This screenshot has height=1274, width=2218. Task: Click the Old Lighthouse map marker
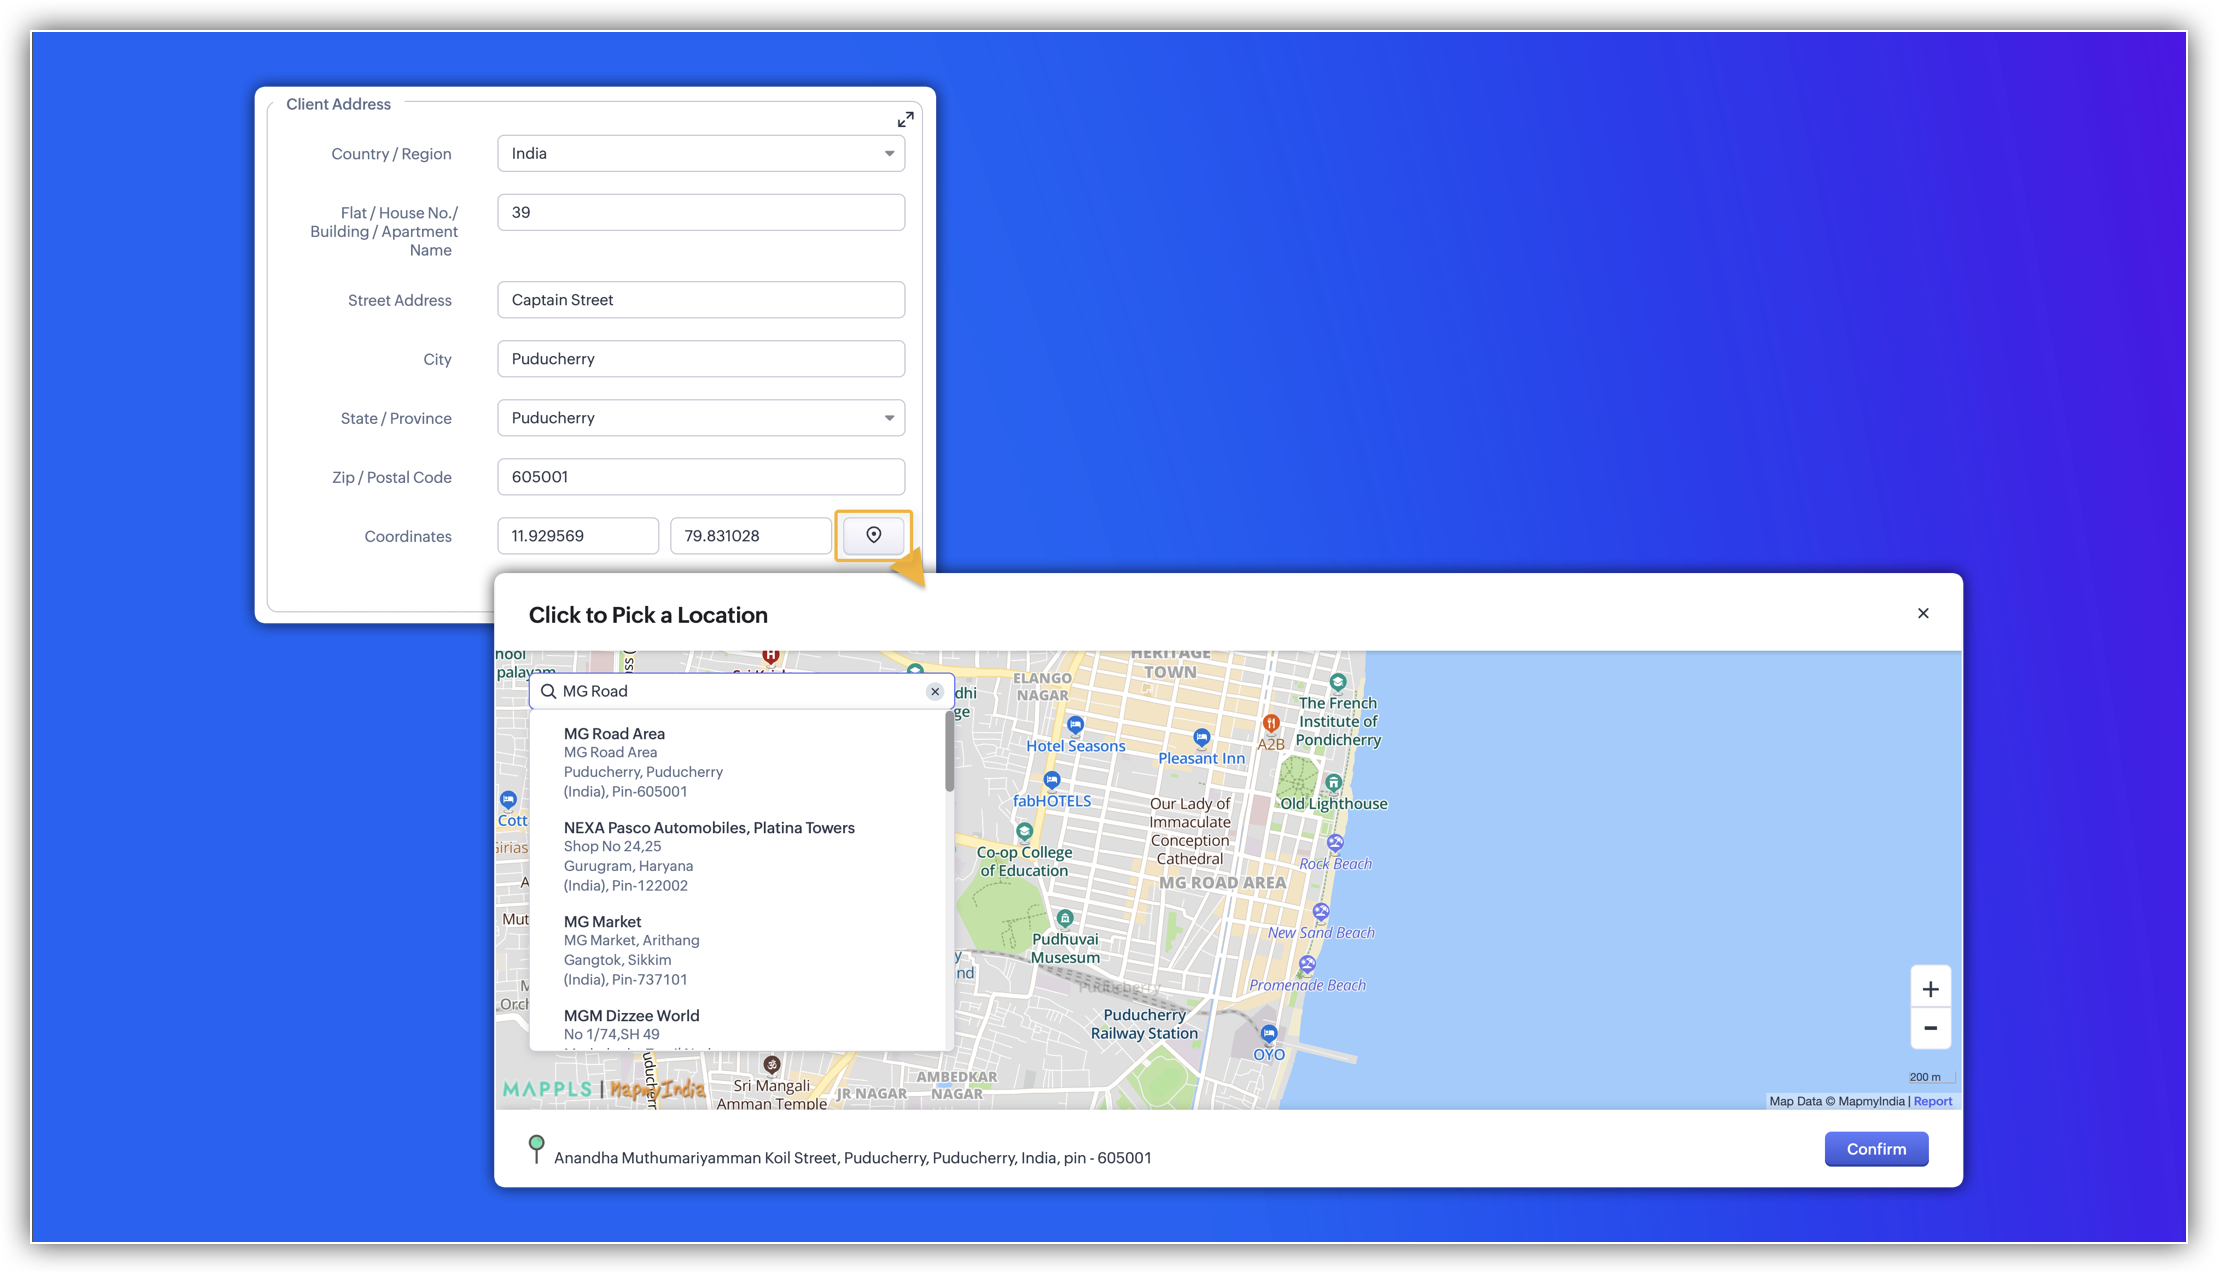click(x=1333, y=783)
